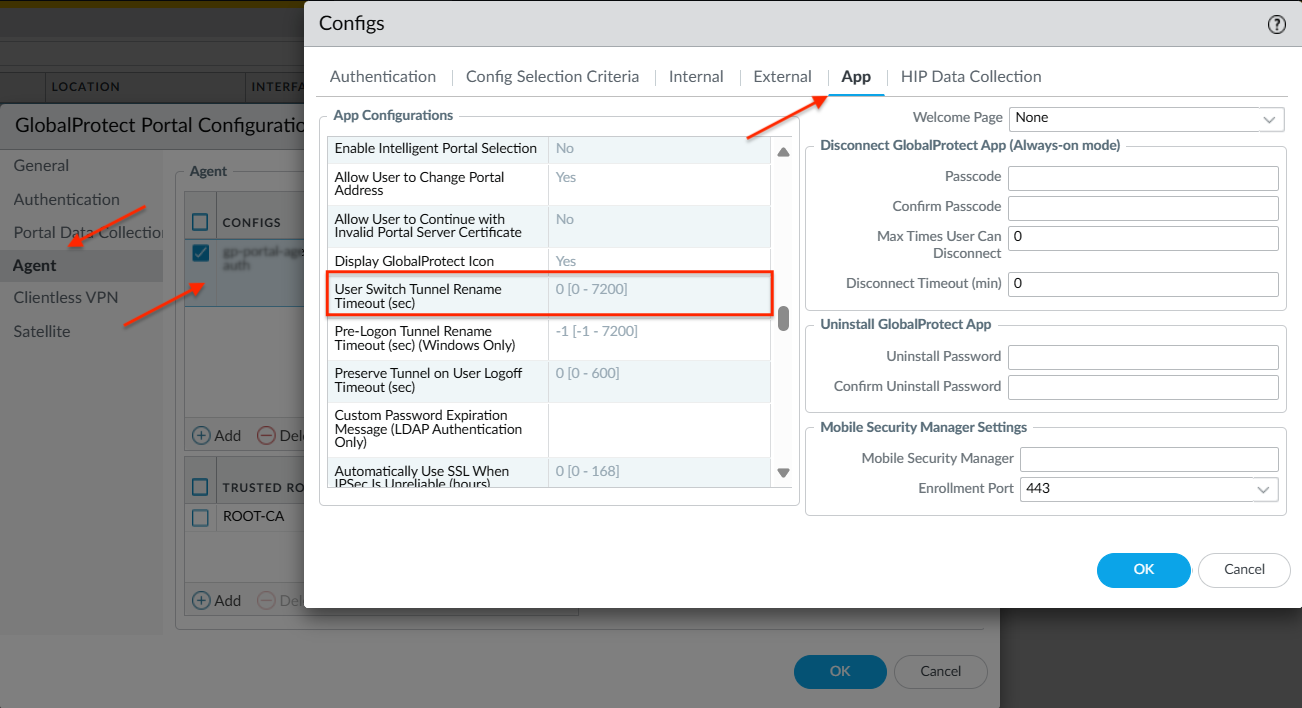Click Cancel in GlobalProtect Portal Configuration window
This screenshot has width=1302, height=708.
click(941, 672)
